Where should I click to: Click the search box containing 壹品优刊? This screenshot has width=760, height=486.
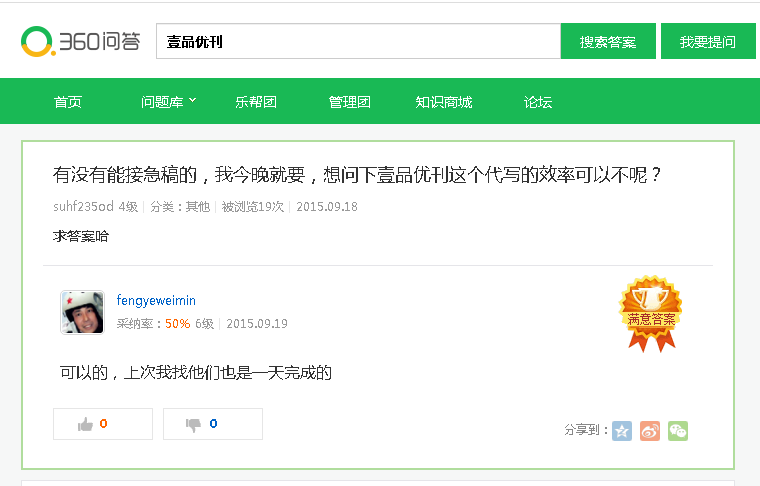pos(358,41)
